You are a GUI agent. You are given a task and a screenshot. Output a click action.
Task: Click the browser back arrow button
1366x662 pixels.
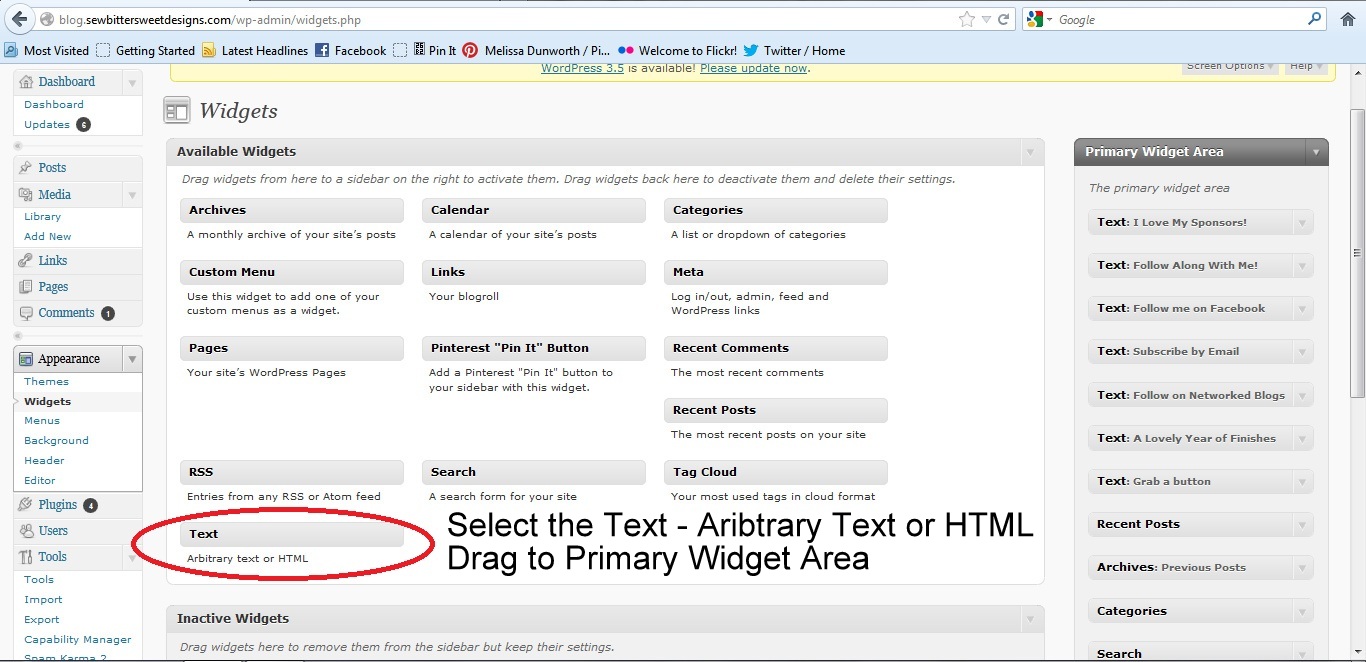point(19,19)
